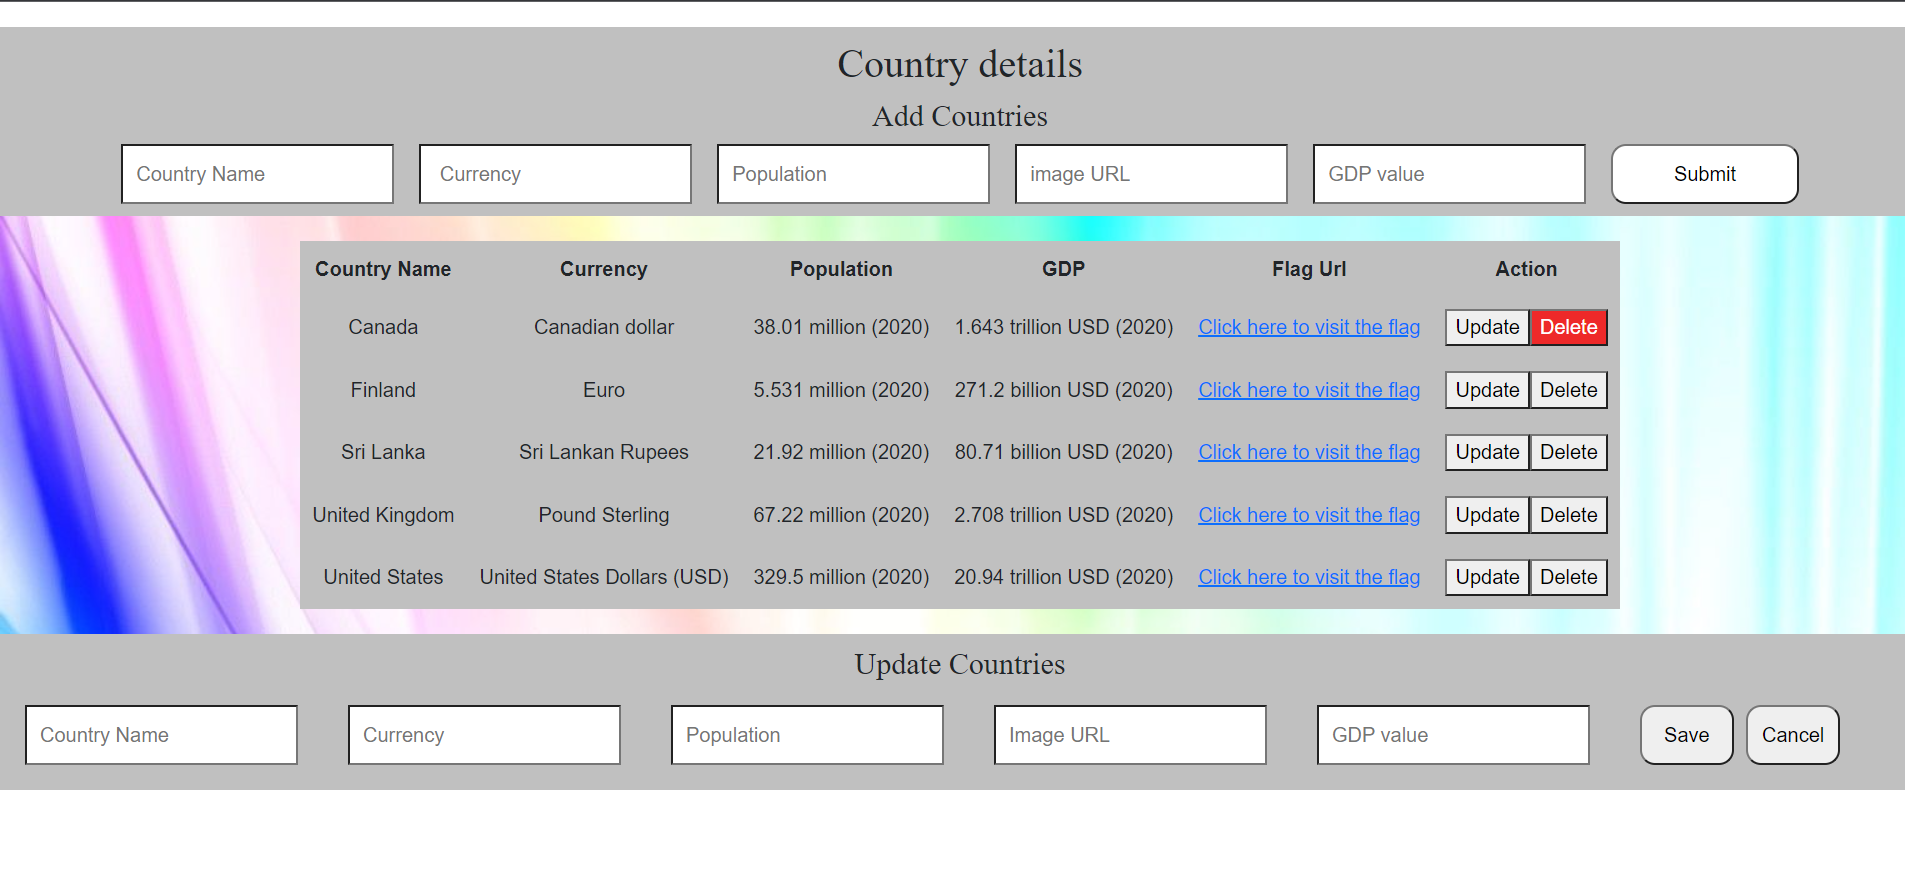
Task: Open the United Kingdom flag link
Action: coord(1309,515)
